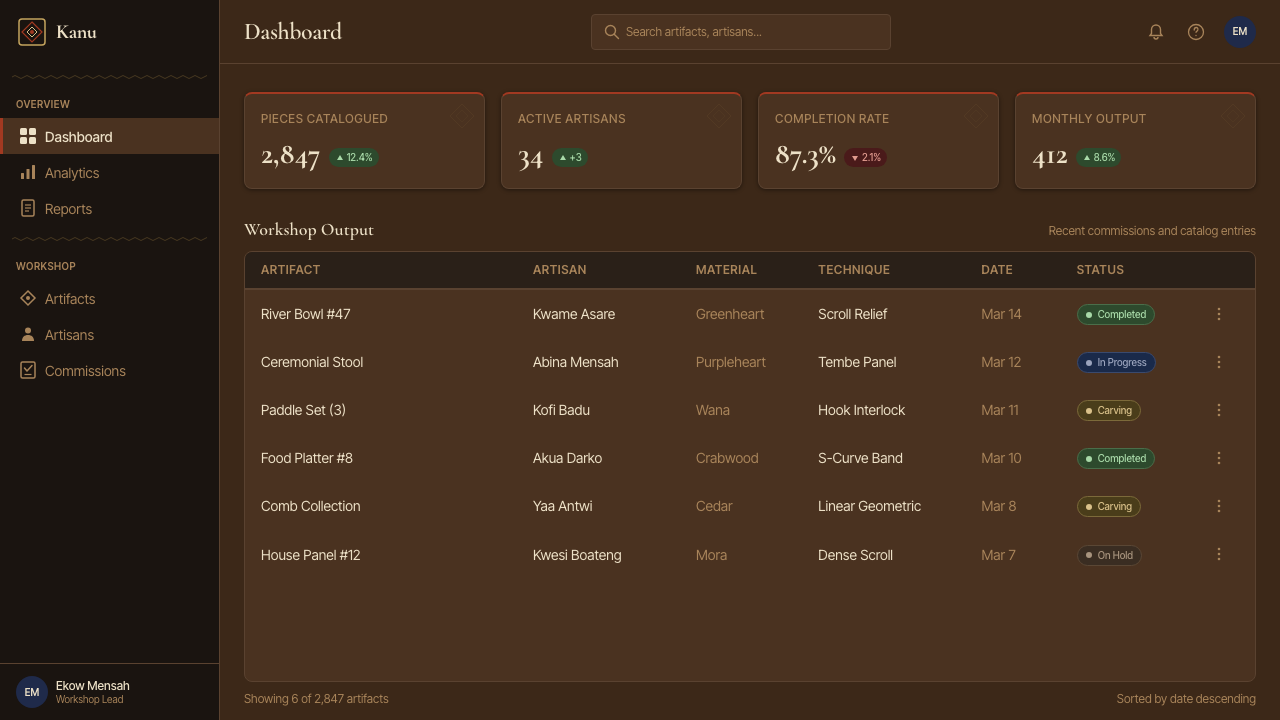
Task: Select artisan Akua Darko
Action: tap(567, 458)
